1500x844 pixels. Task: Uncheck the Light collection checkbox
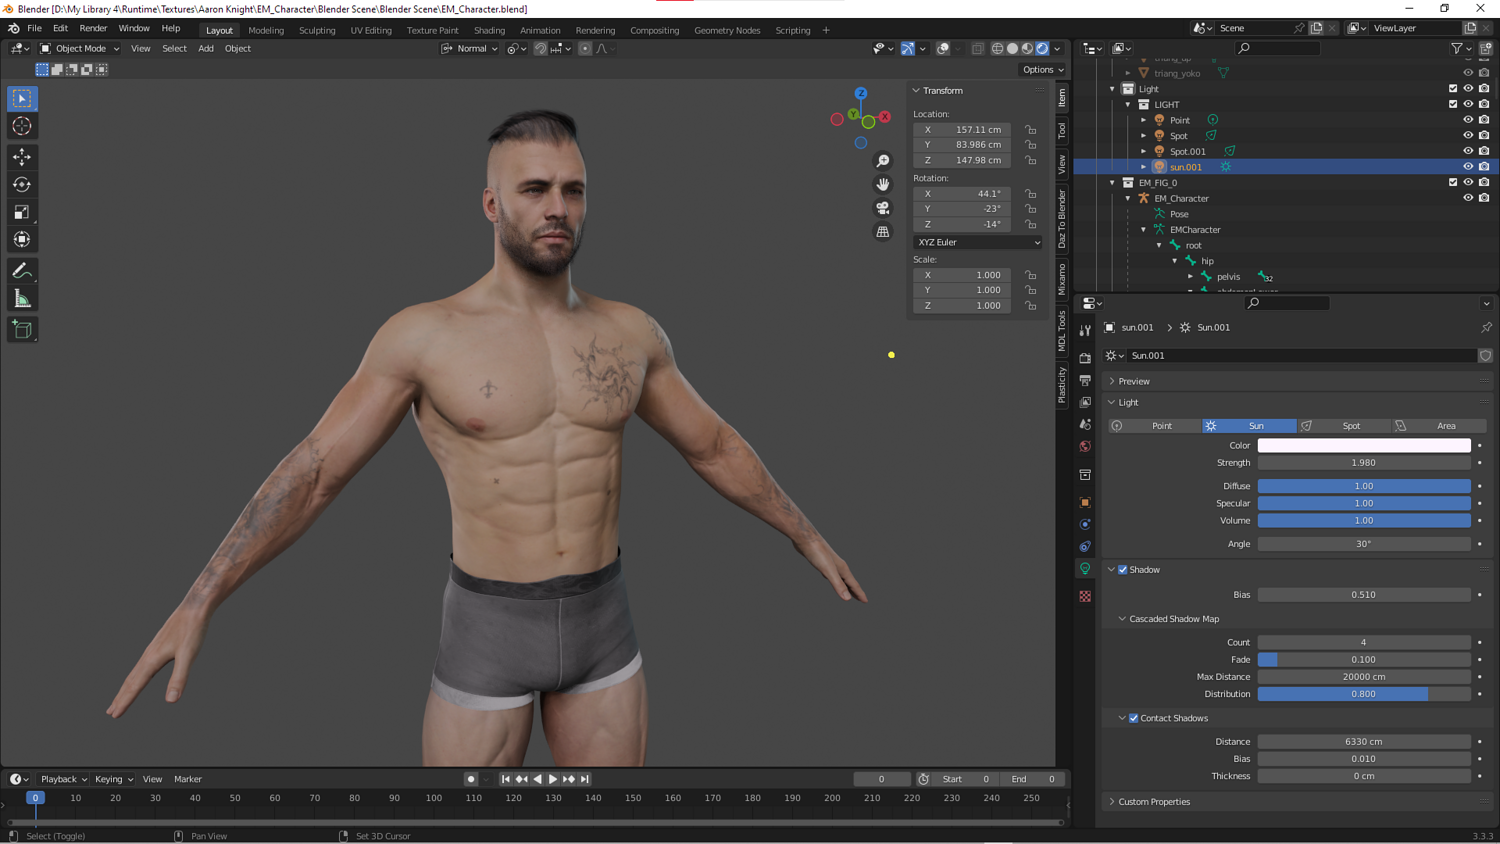[x=1453, y=89]
